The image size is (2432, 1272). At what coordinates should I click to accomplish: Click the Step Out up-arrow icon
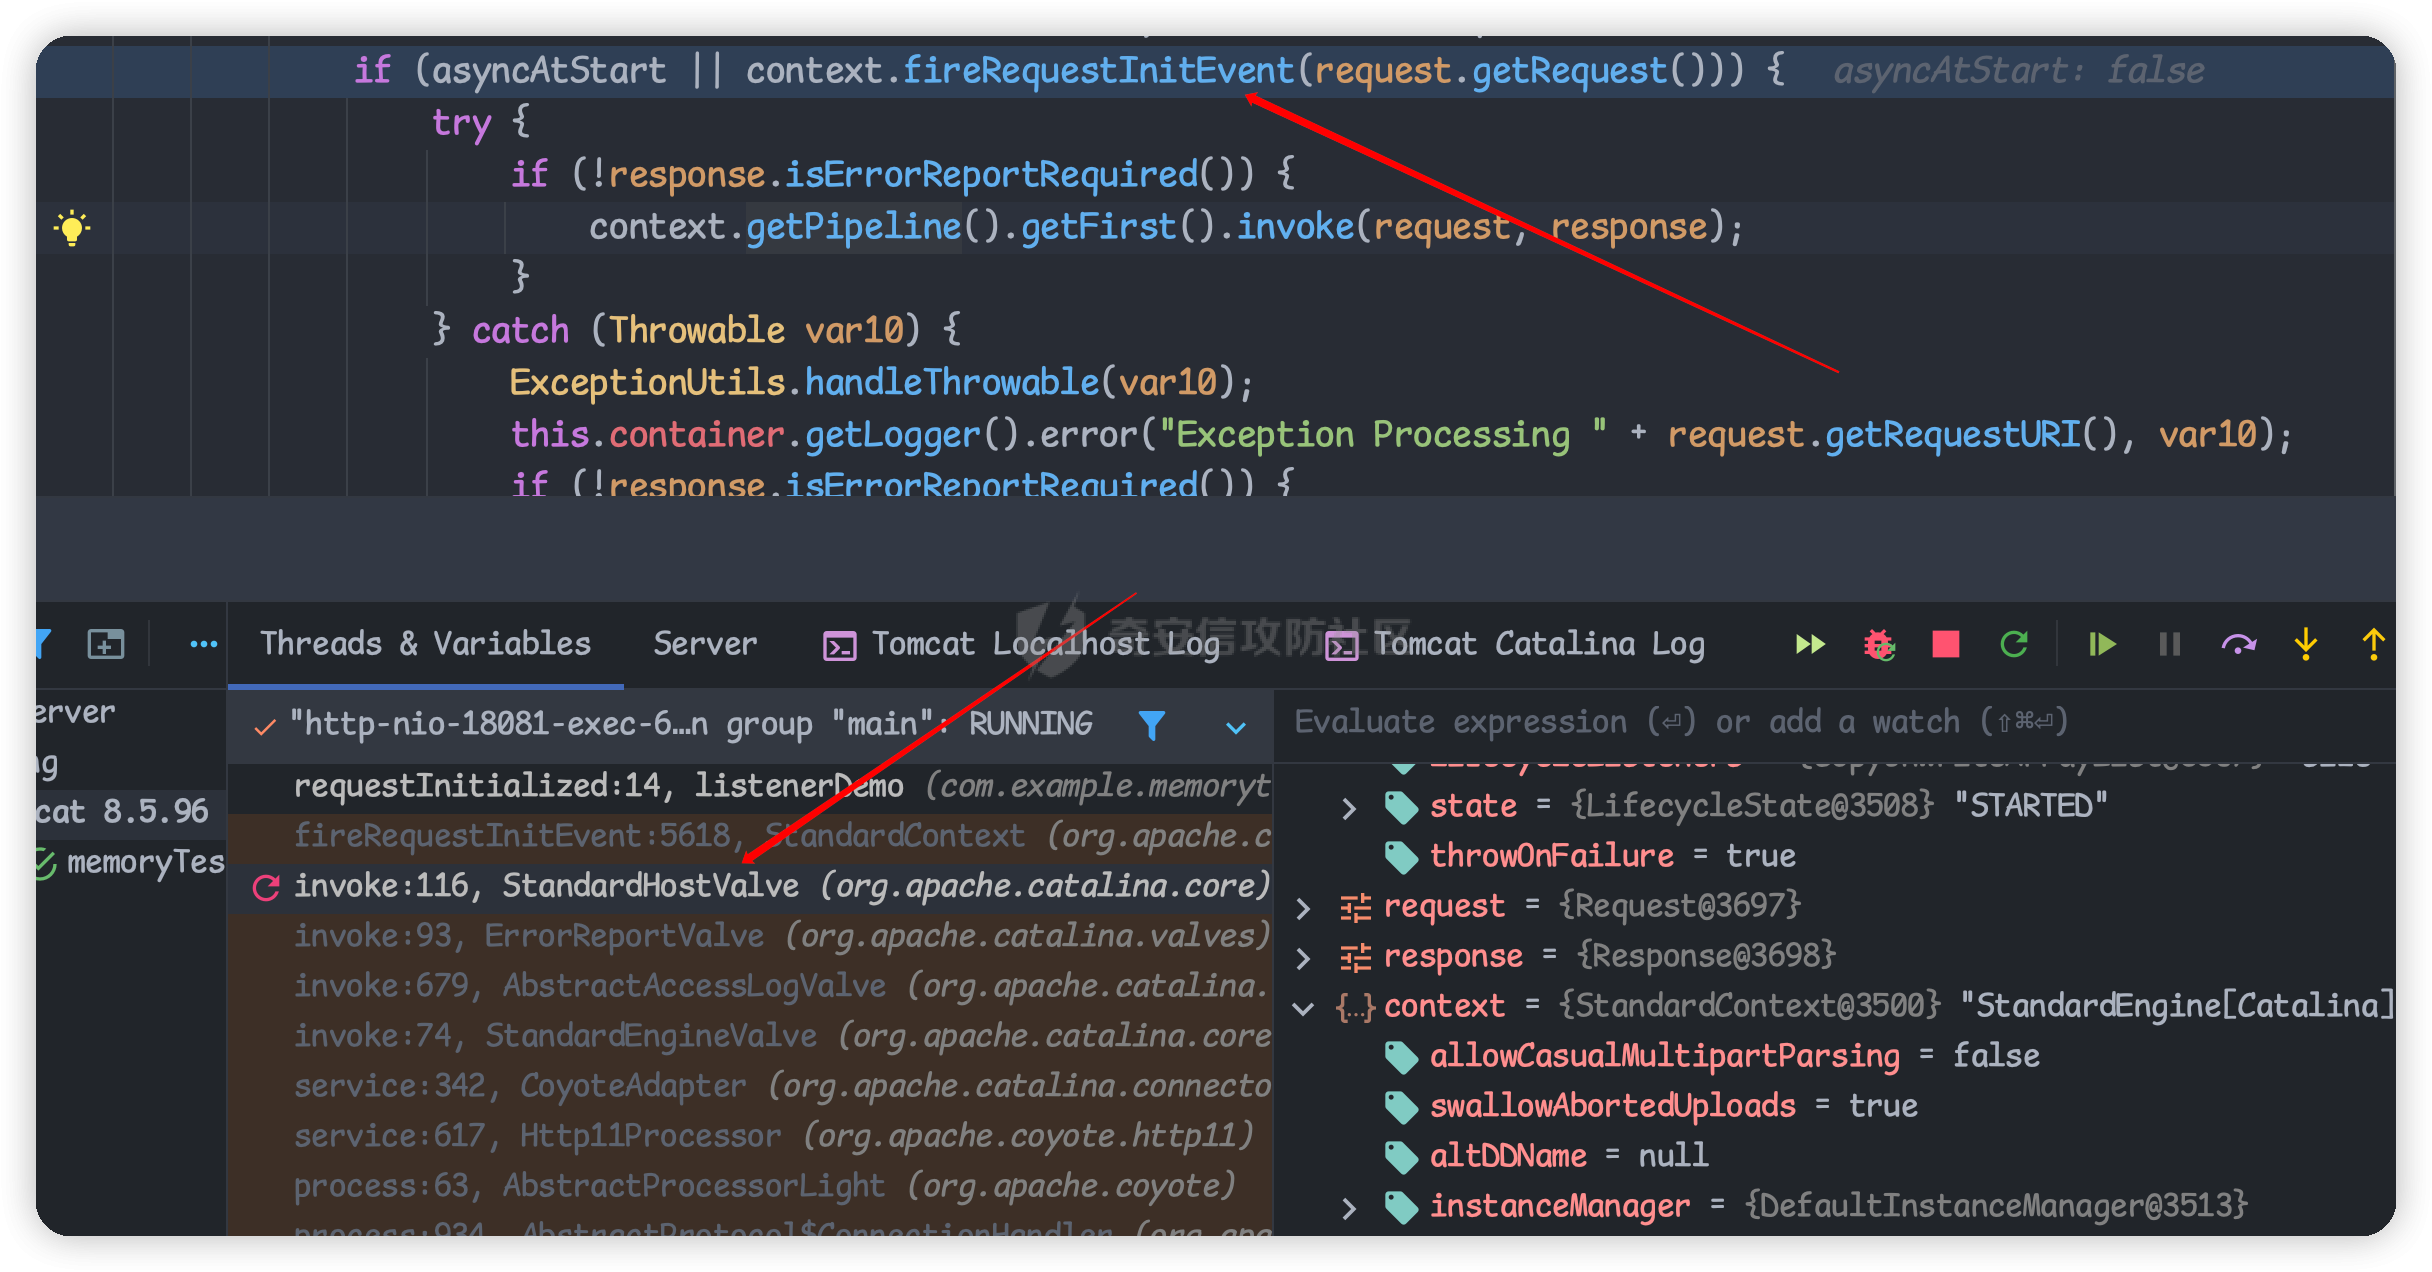click(2373, 644)
